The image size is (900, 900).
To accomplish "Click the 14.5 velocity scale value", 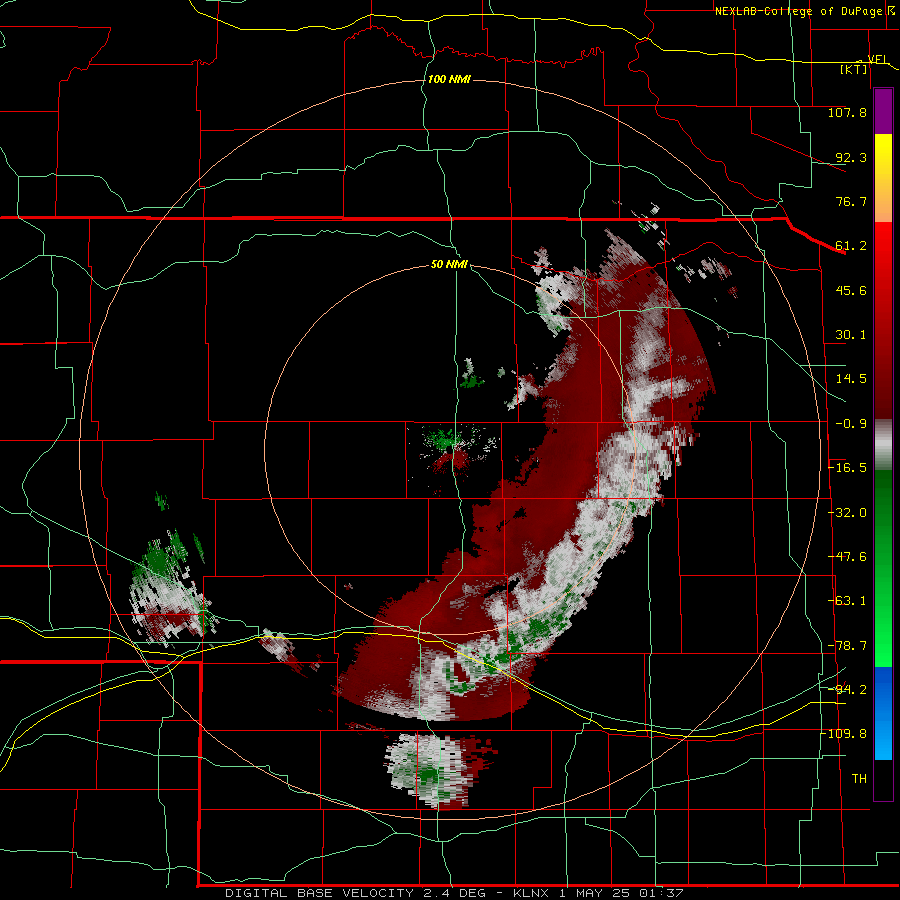I will (x=851, y=379).
